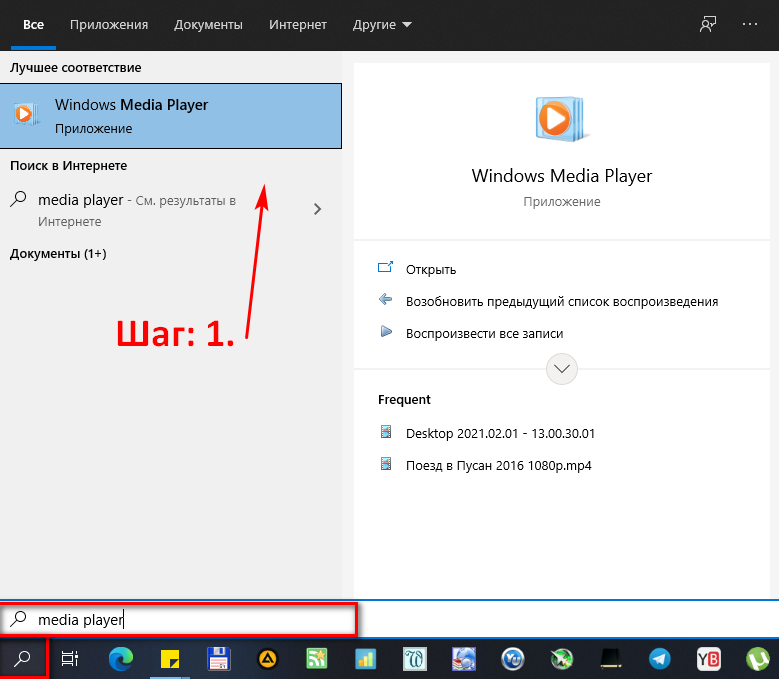779x679 pixels.
Task: Open the feedback icon in search header
Action: point(707,24)
